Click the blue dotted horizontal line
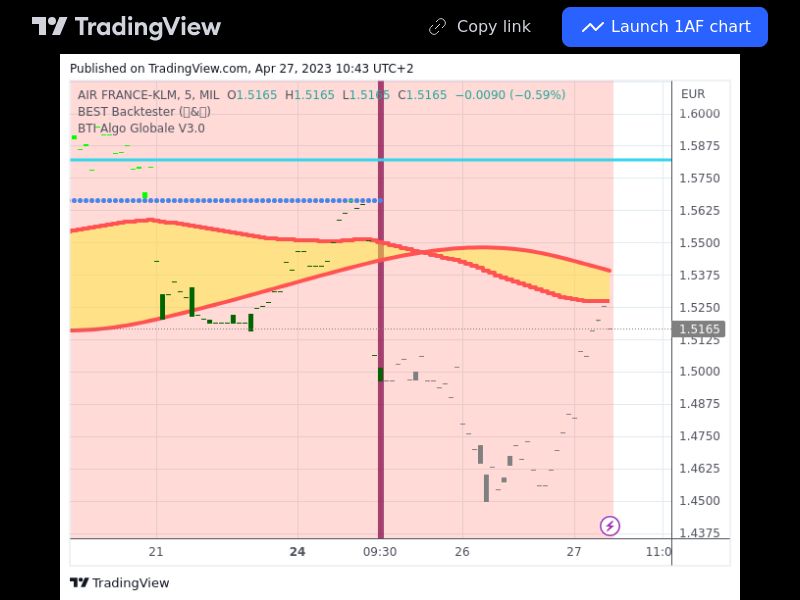The image size is (800, 600). [x=227, y=201]
